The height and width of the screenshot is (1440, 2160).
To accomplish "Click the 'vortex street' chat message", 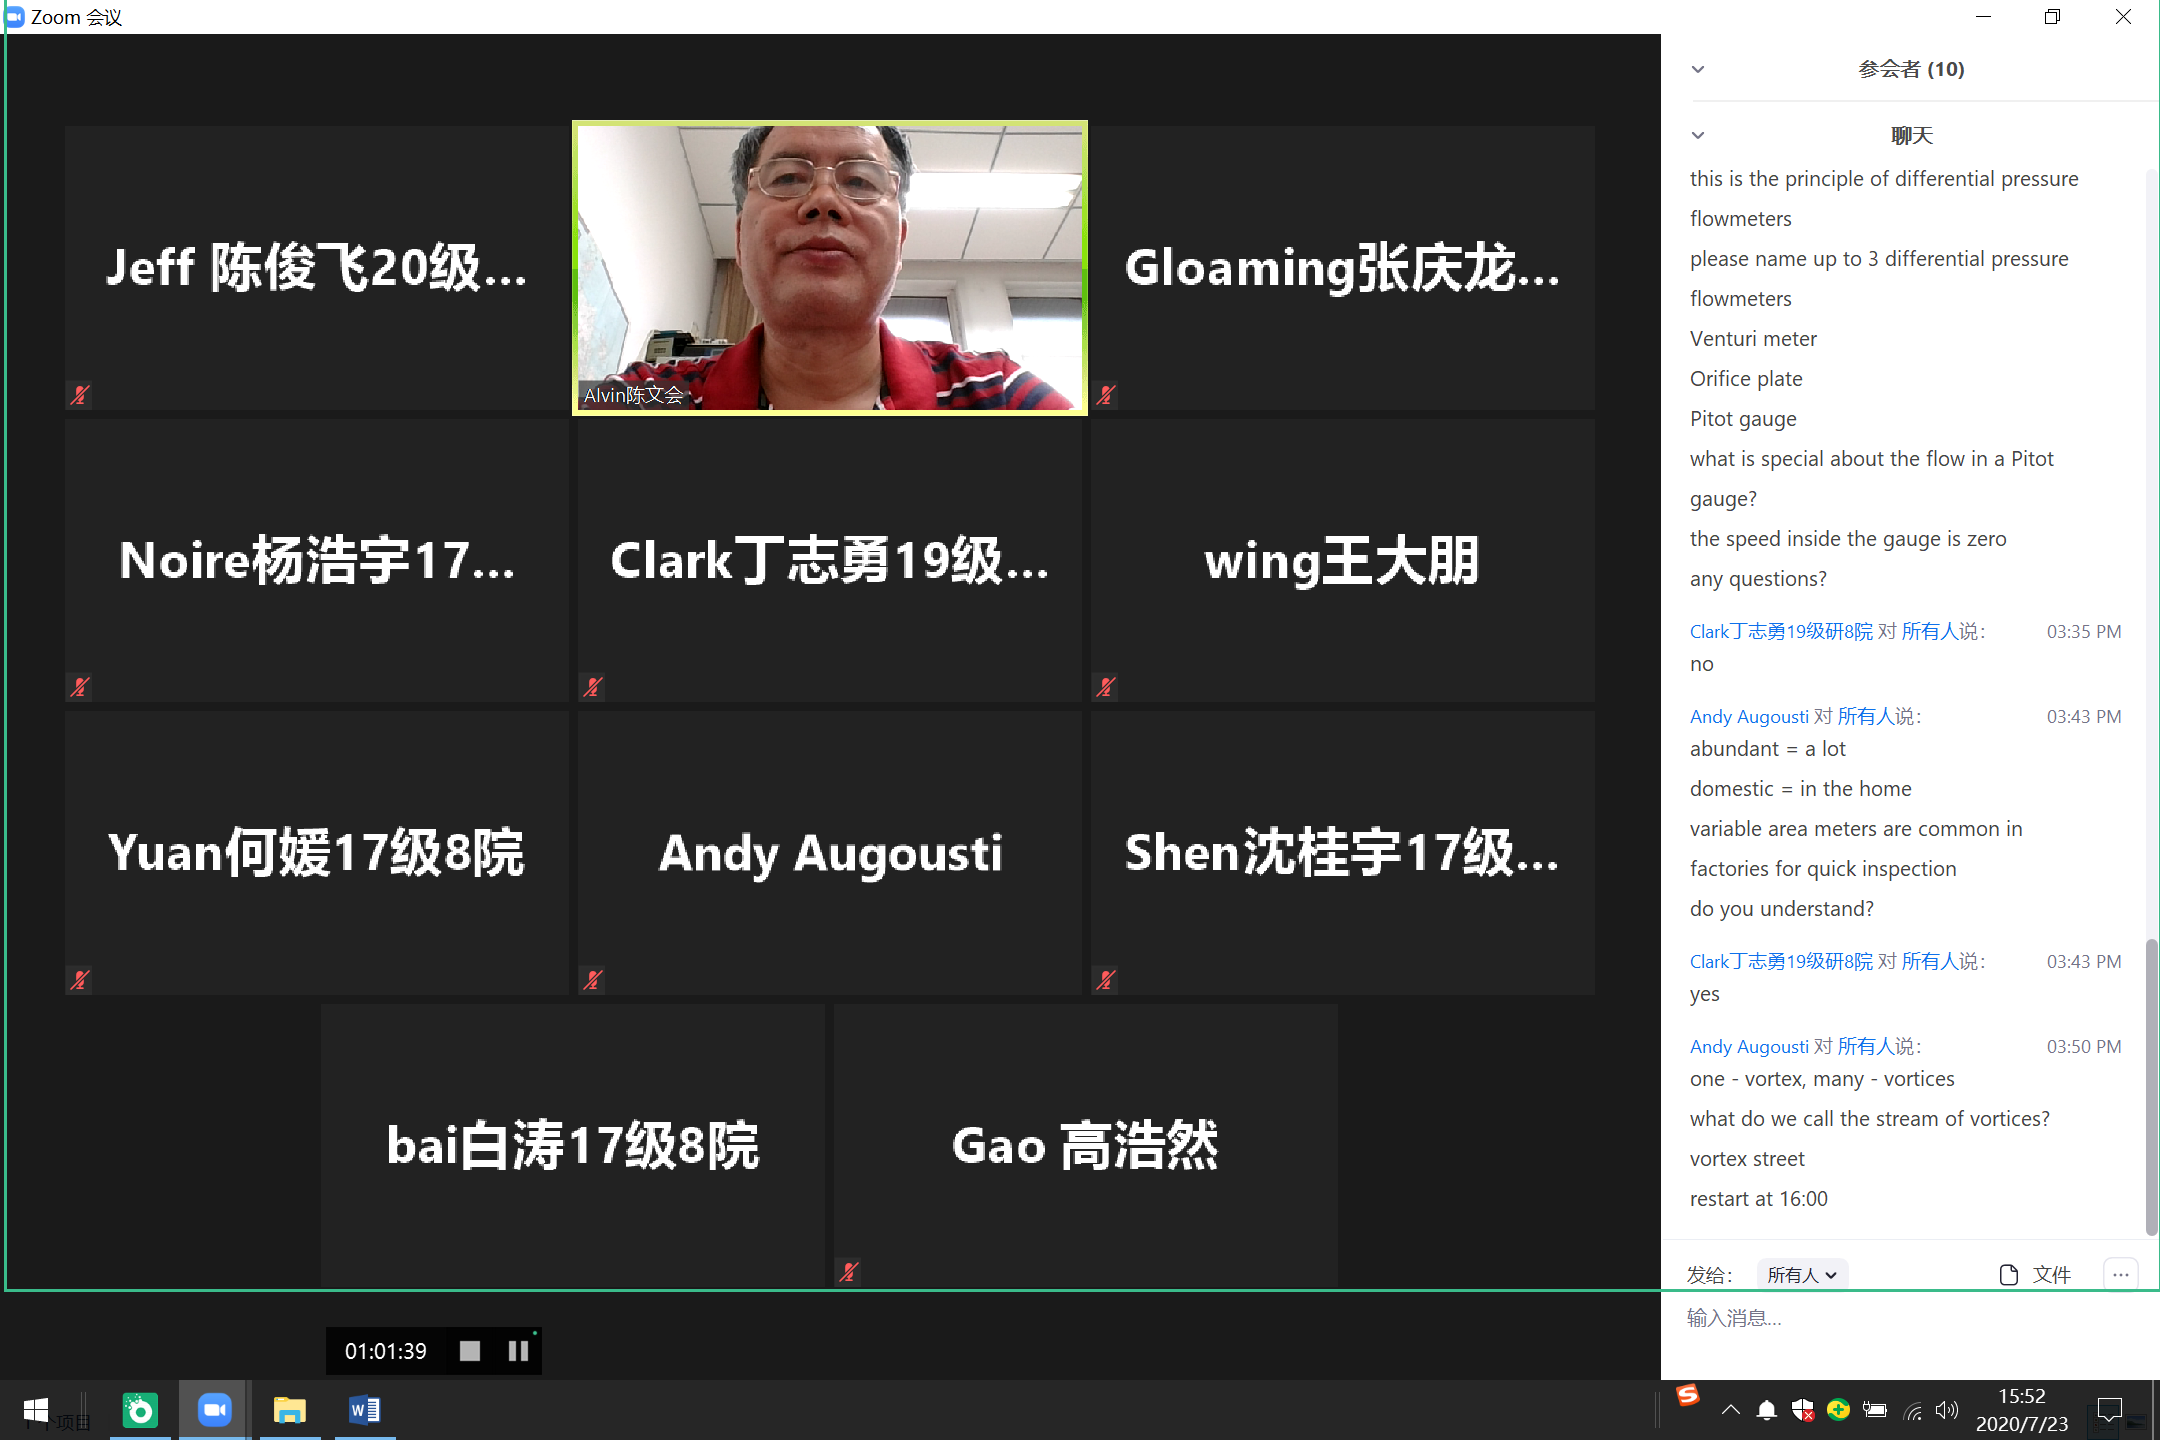I will pos(1747,1159).
